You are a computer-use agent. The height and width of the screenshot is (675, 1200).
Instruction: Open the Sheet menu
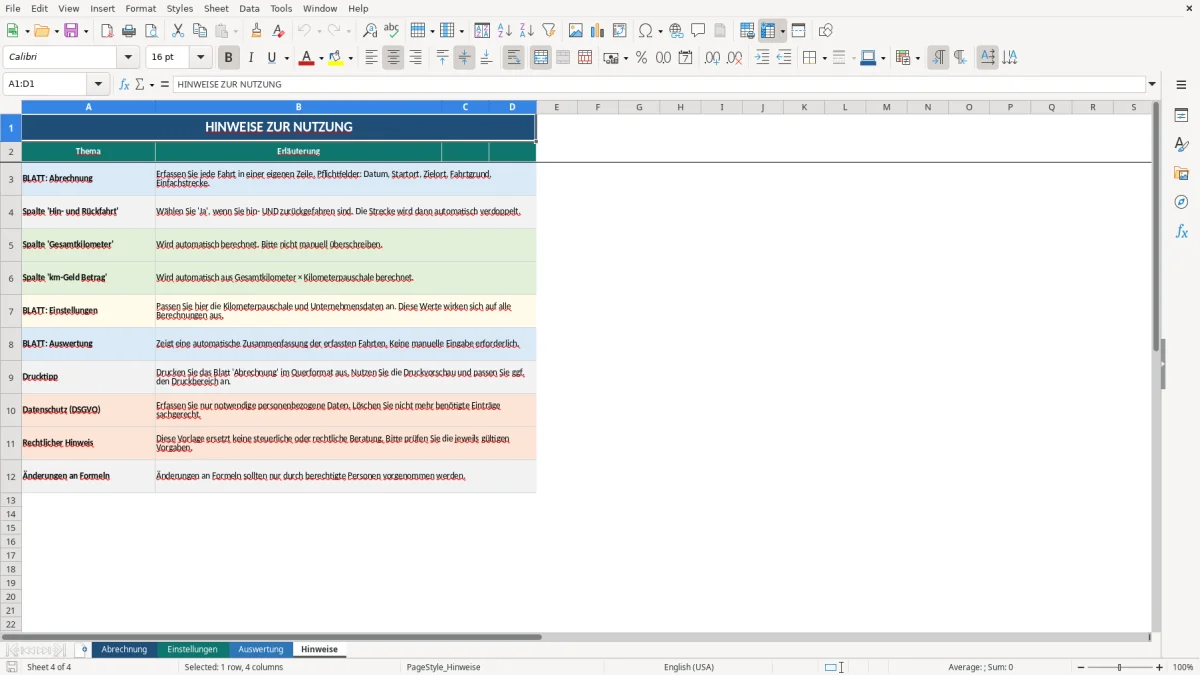216,8
